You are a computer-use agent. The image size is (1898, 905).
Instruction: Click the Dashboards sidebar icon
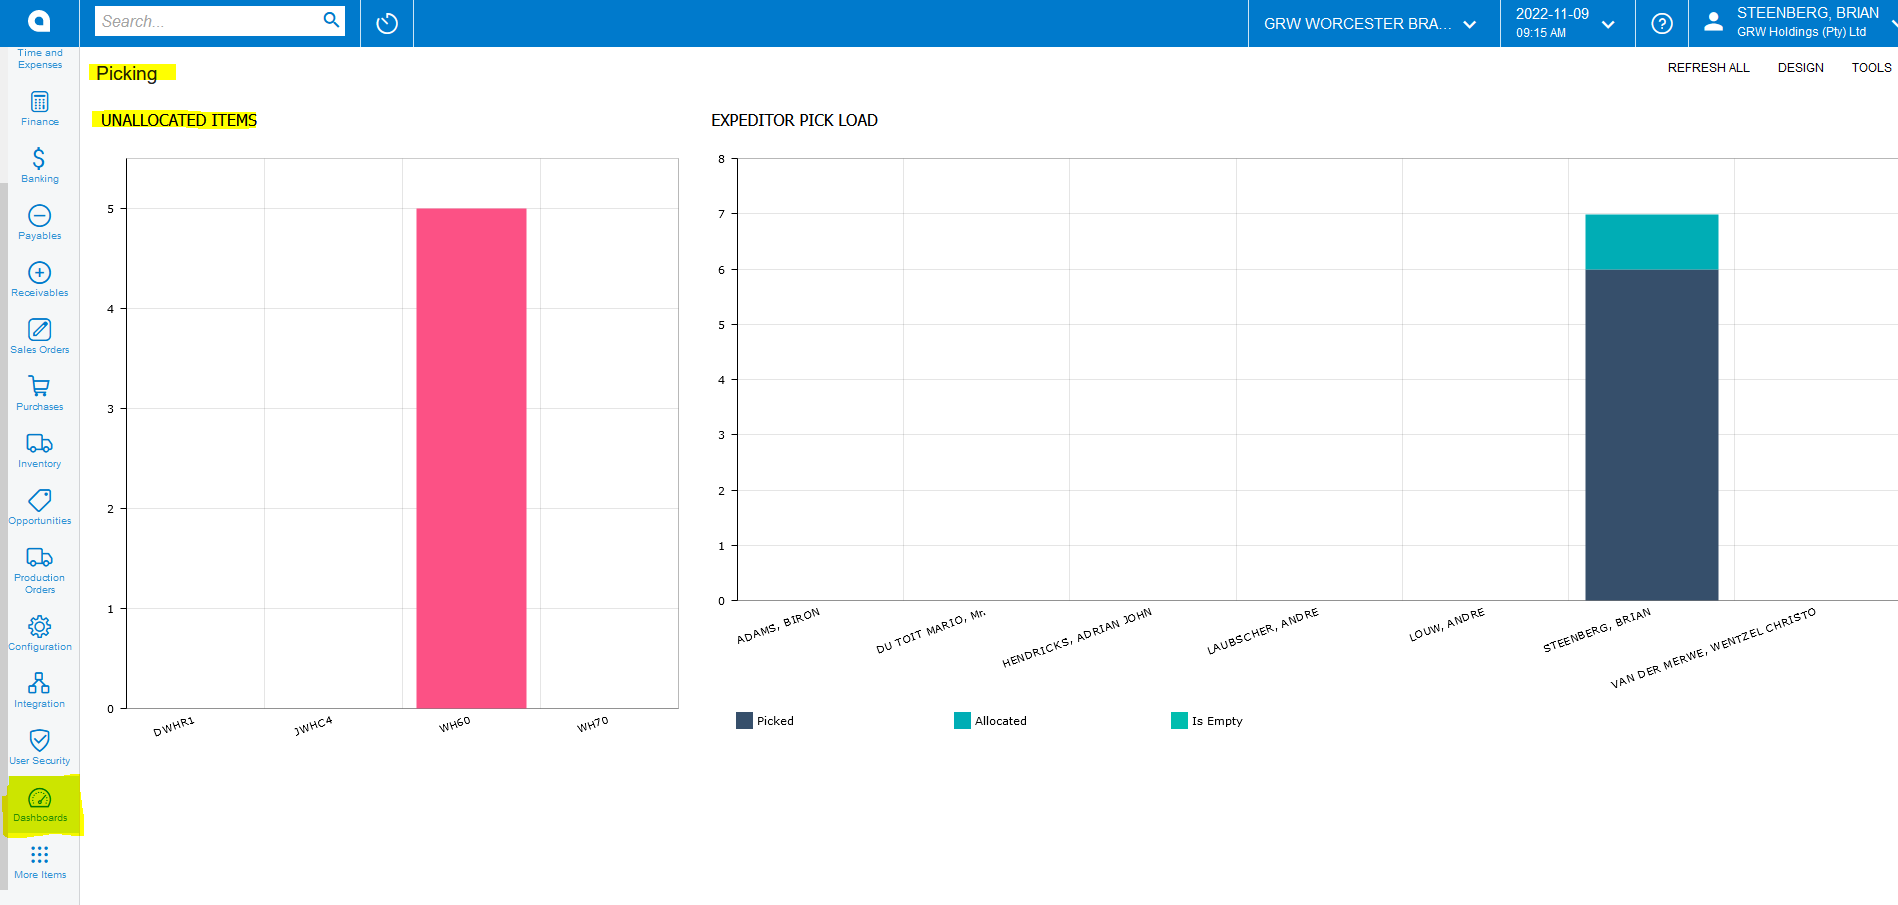[x=39, y=804]
